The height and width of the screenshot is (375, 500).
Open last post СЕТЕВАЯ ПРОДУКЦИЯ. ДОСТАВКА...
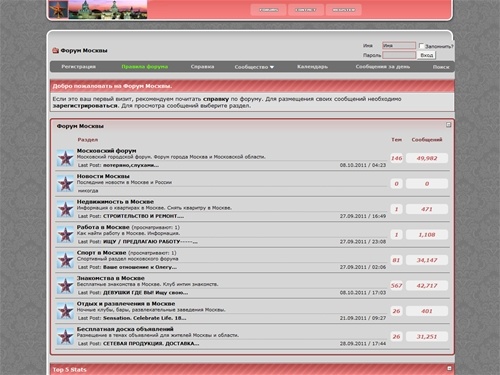tap(151, 344)
